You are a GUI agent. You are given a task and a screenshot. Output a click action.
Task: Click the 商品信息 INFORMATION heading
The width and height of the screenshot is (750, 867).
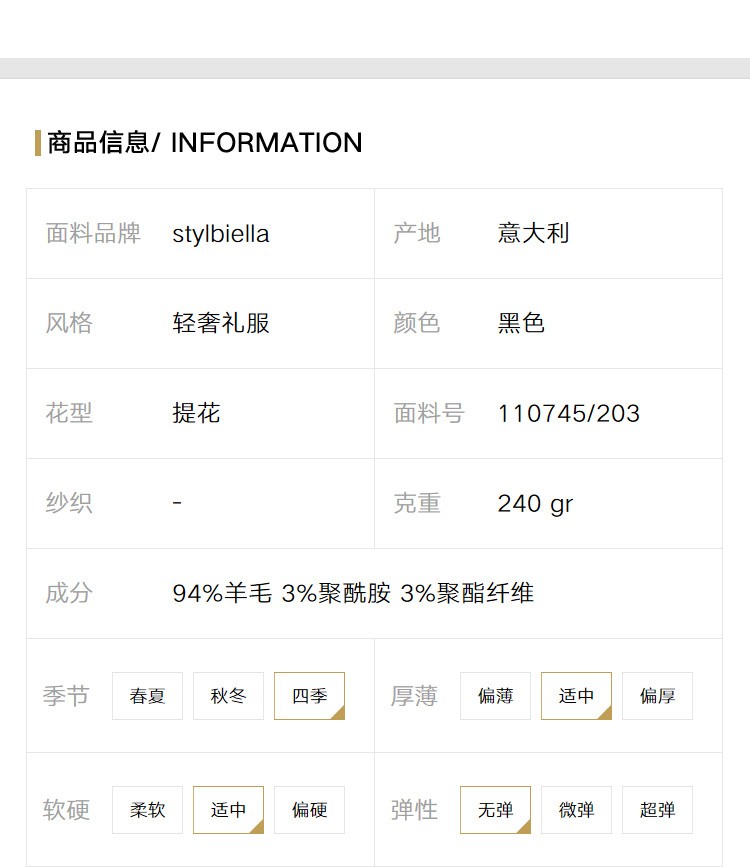point(205,143)
